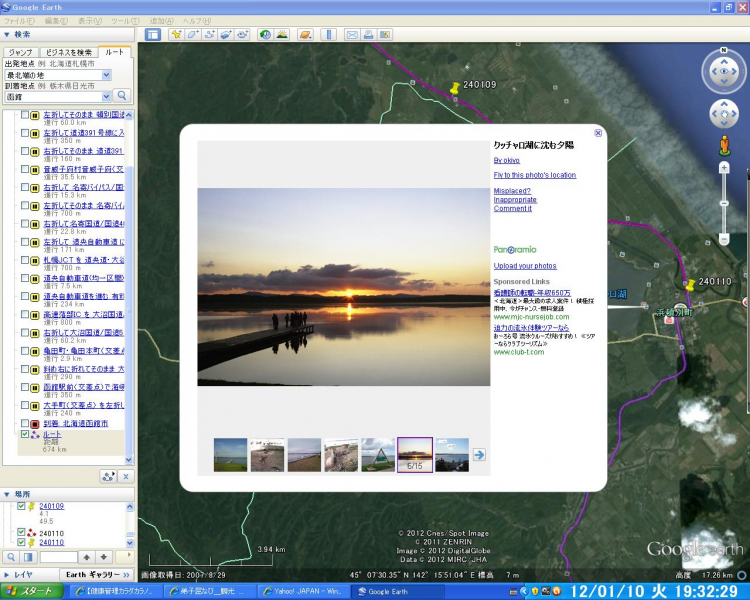The width and height of the screenshot is (750, 600).
Task: Open the planet switcher icon
Action: click(305, 34)
